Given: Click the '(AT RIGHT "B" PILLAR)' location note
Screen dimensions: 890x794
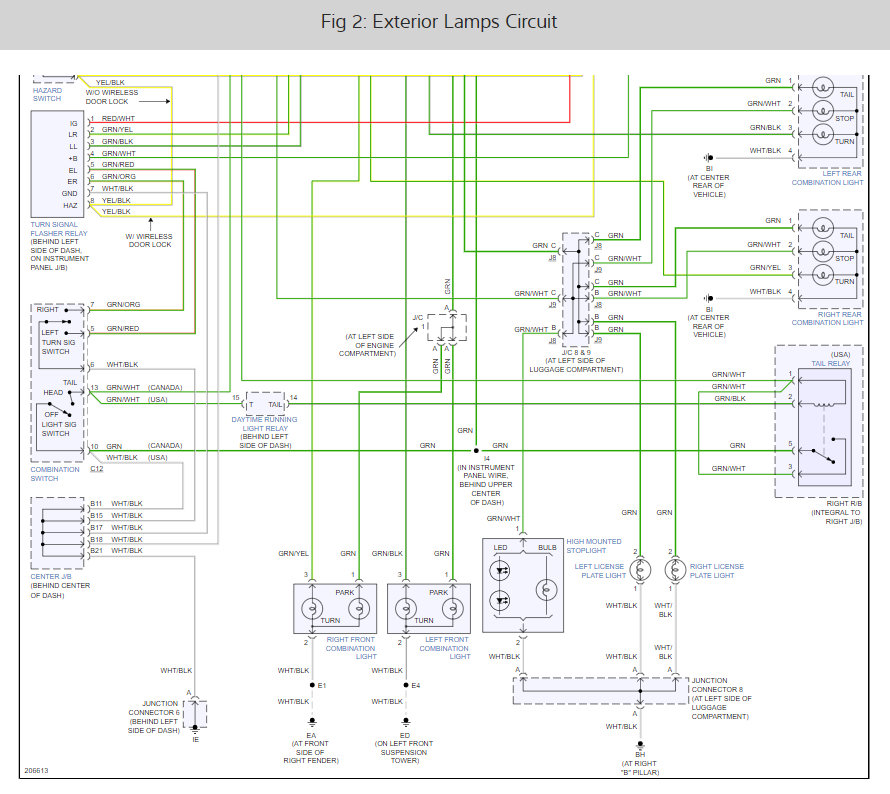Looking at the screenshot, I should point(640,768).
